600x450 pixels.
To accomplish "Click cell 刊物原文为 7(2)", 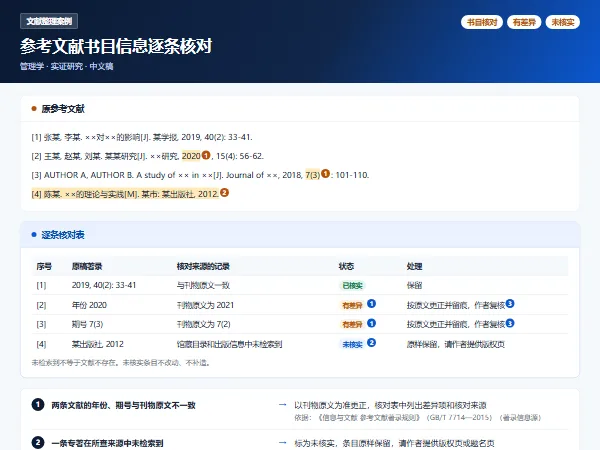I will [203, 324].
